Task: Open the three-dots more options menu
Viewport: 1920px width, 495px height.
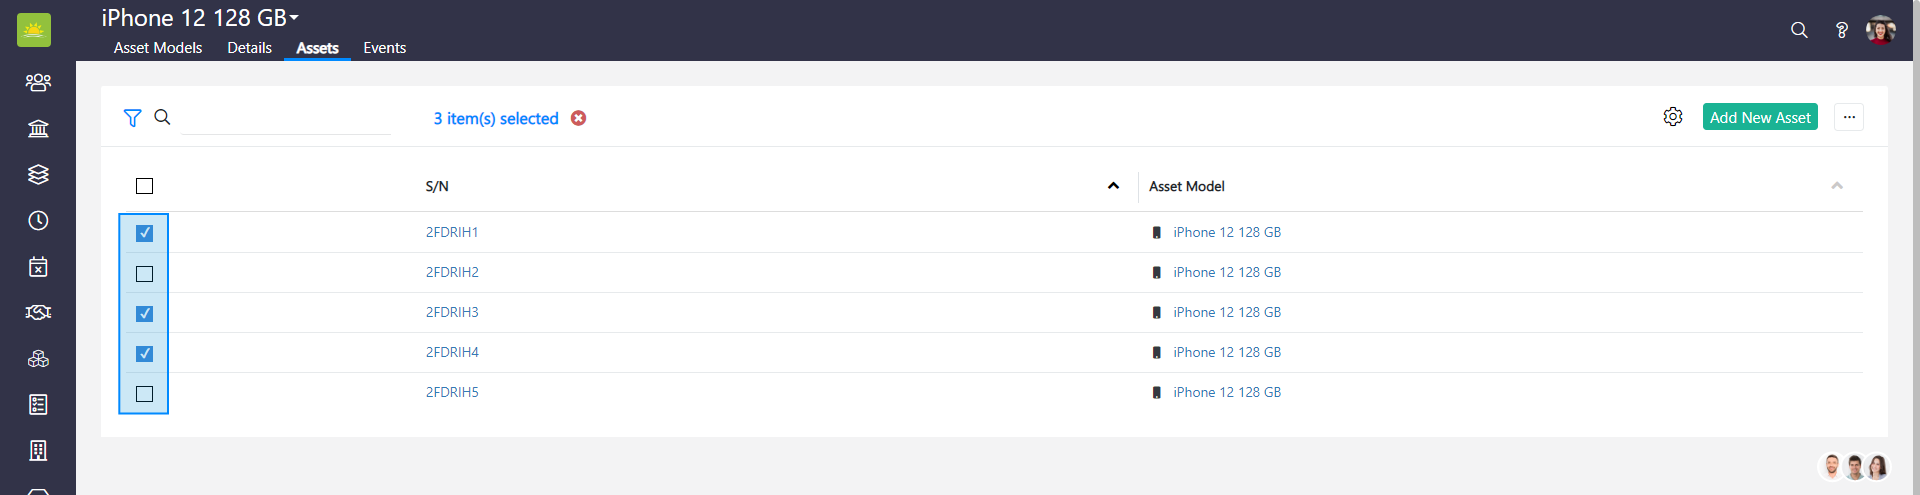Action: 1848,117
